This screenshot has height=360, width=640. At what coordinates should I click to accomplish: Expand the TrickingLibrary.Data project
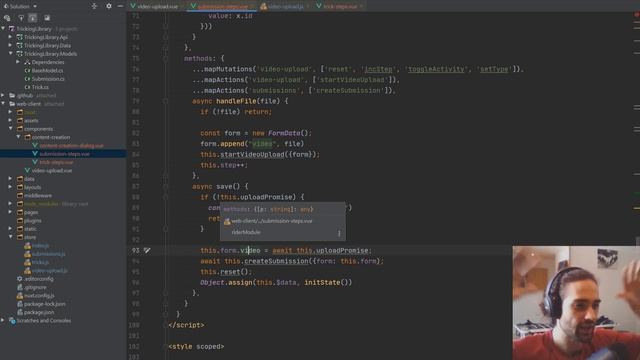pyautogui.click(x=11, y=45)
